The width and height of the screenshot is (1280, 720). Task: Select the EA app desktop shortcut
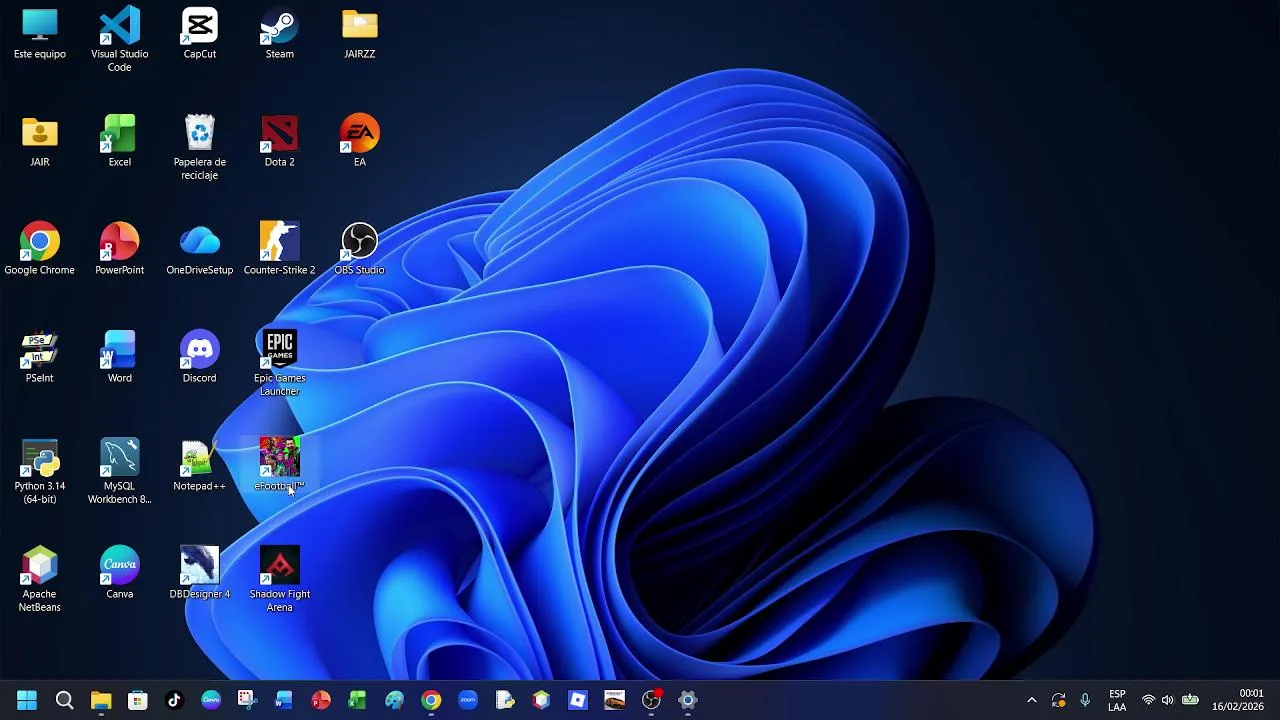pos(360,142)
